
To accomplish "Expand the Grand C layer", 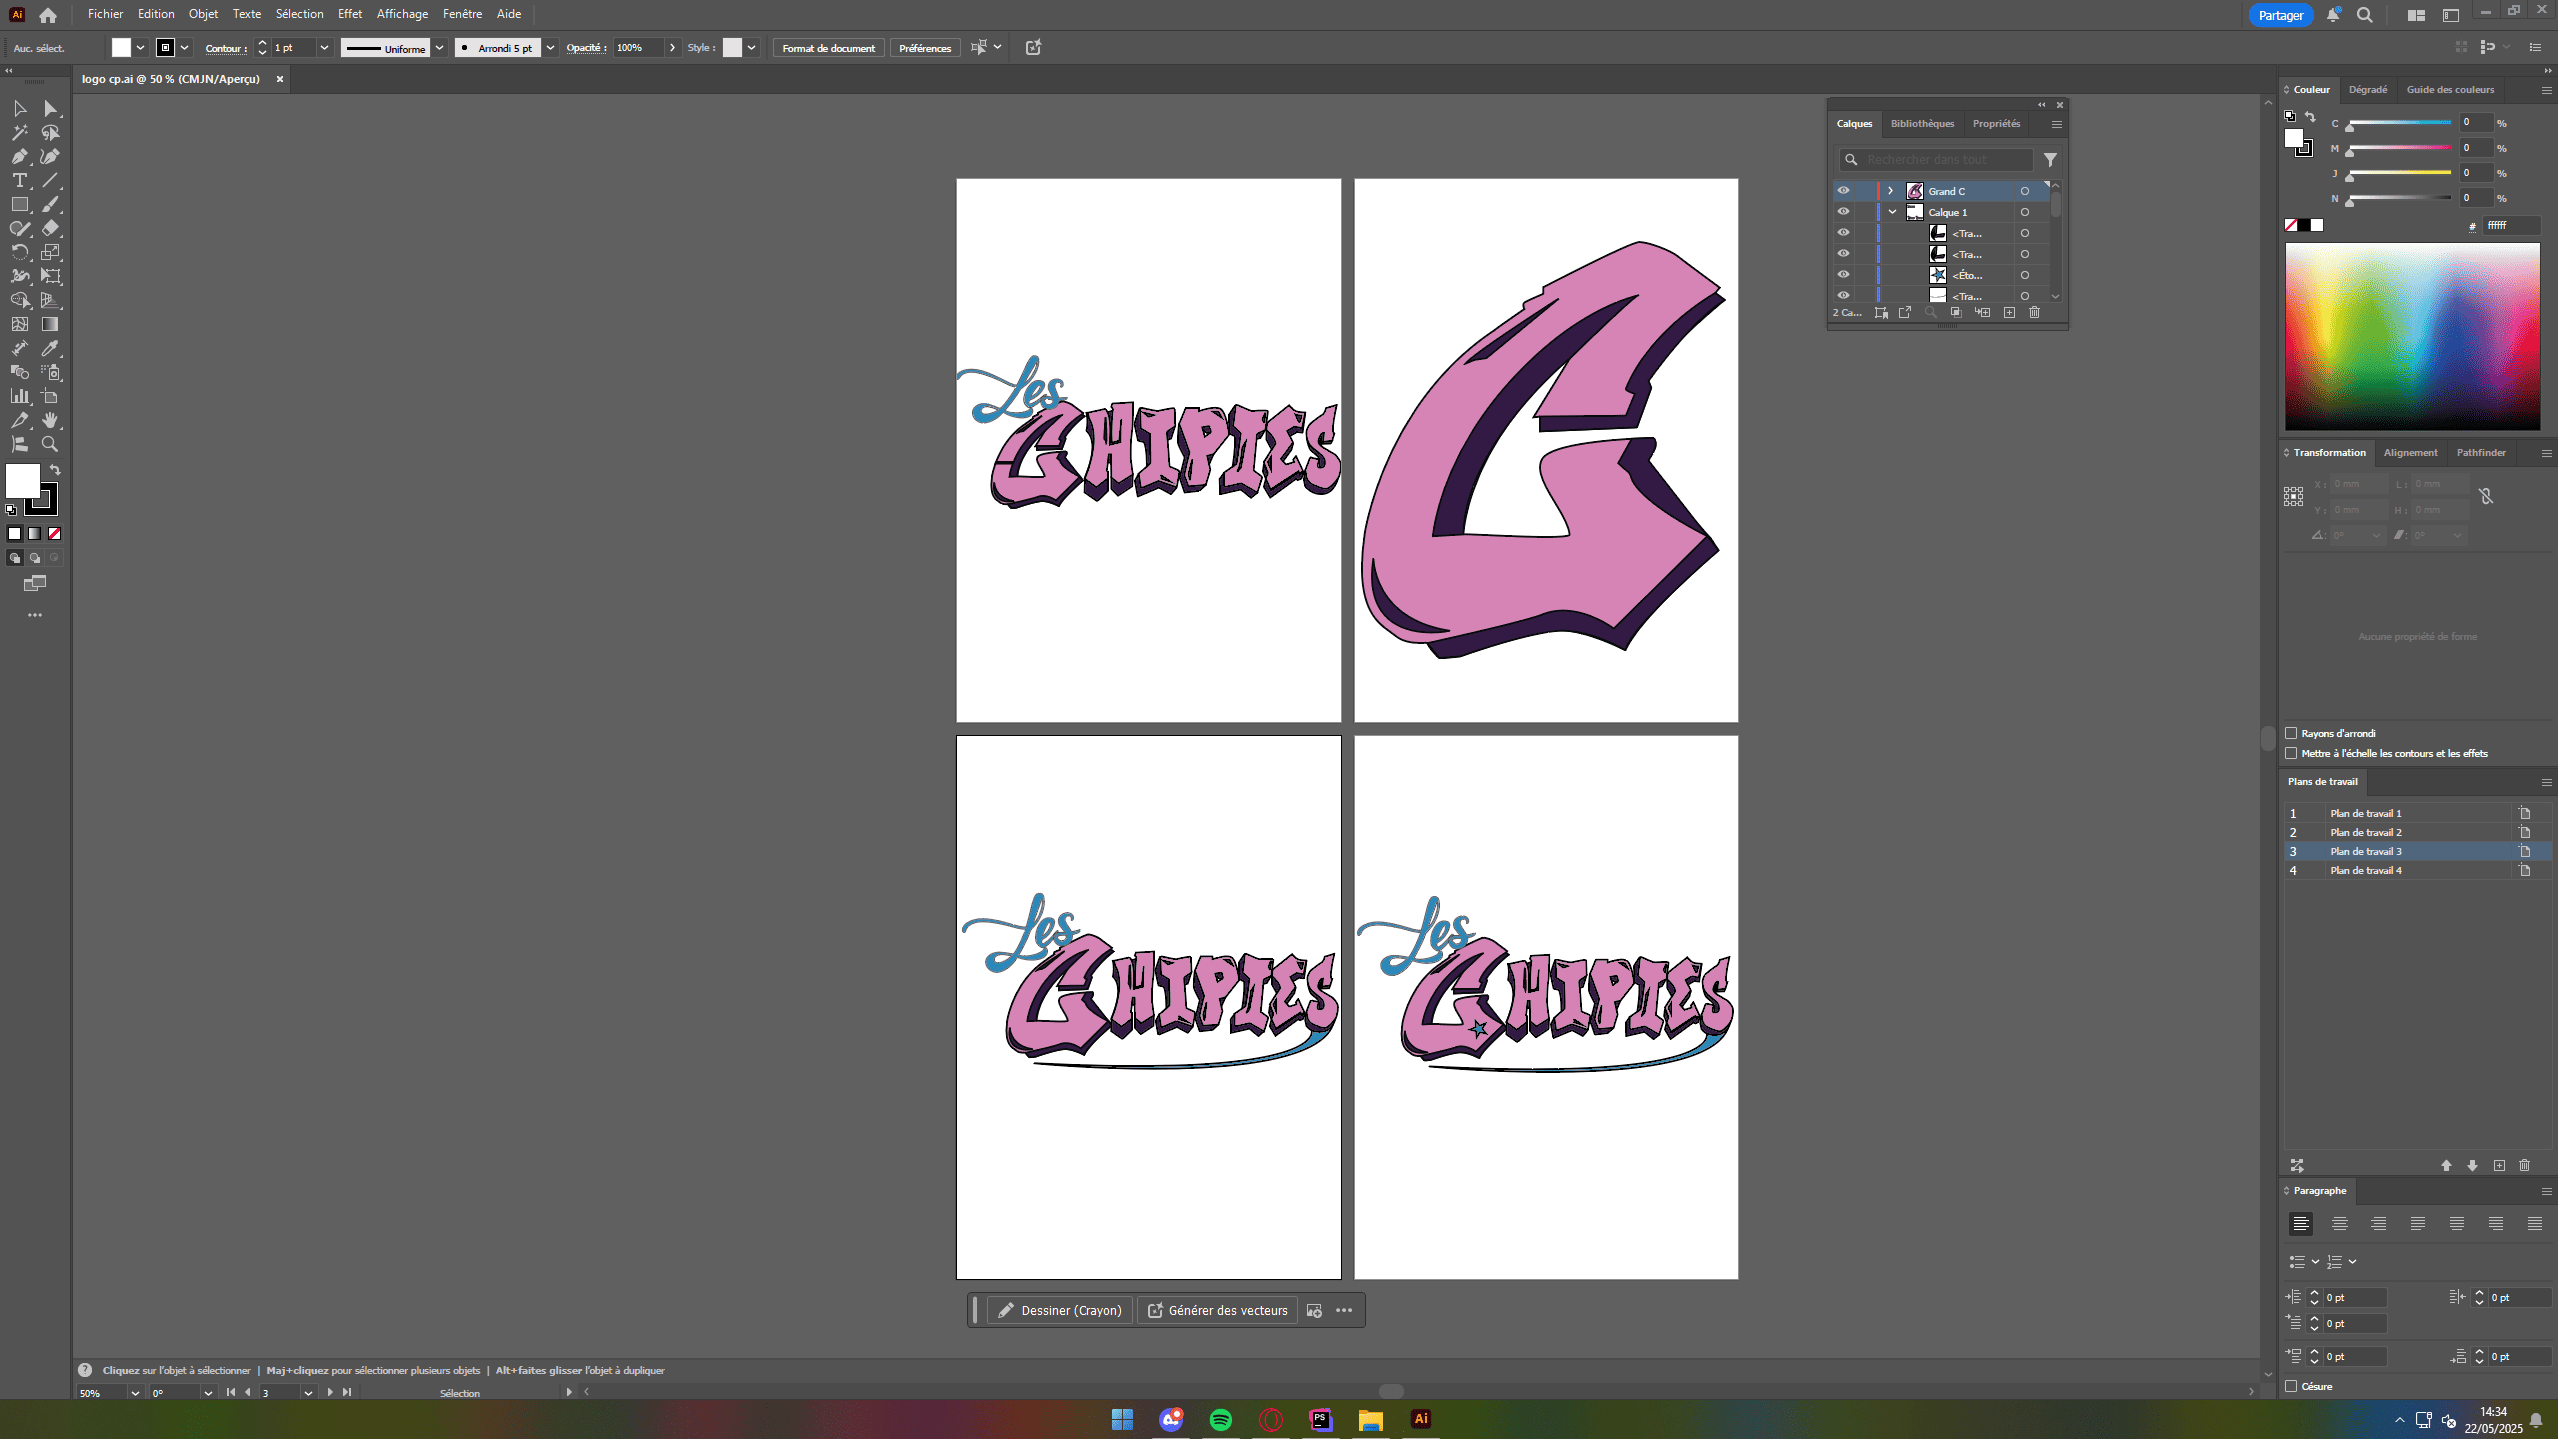I will tap(1890, 191).
